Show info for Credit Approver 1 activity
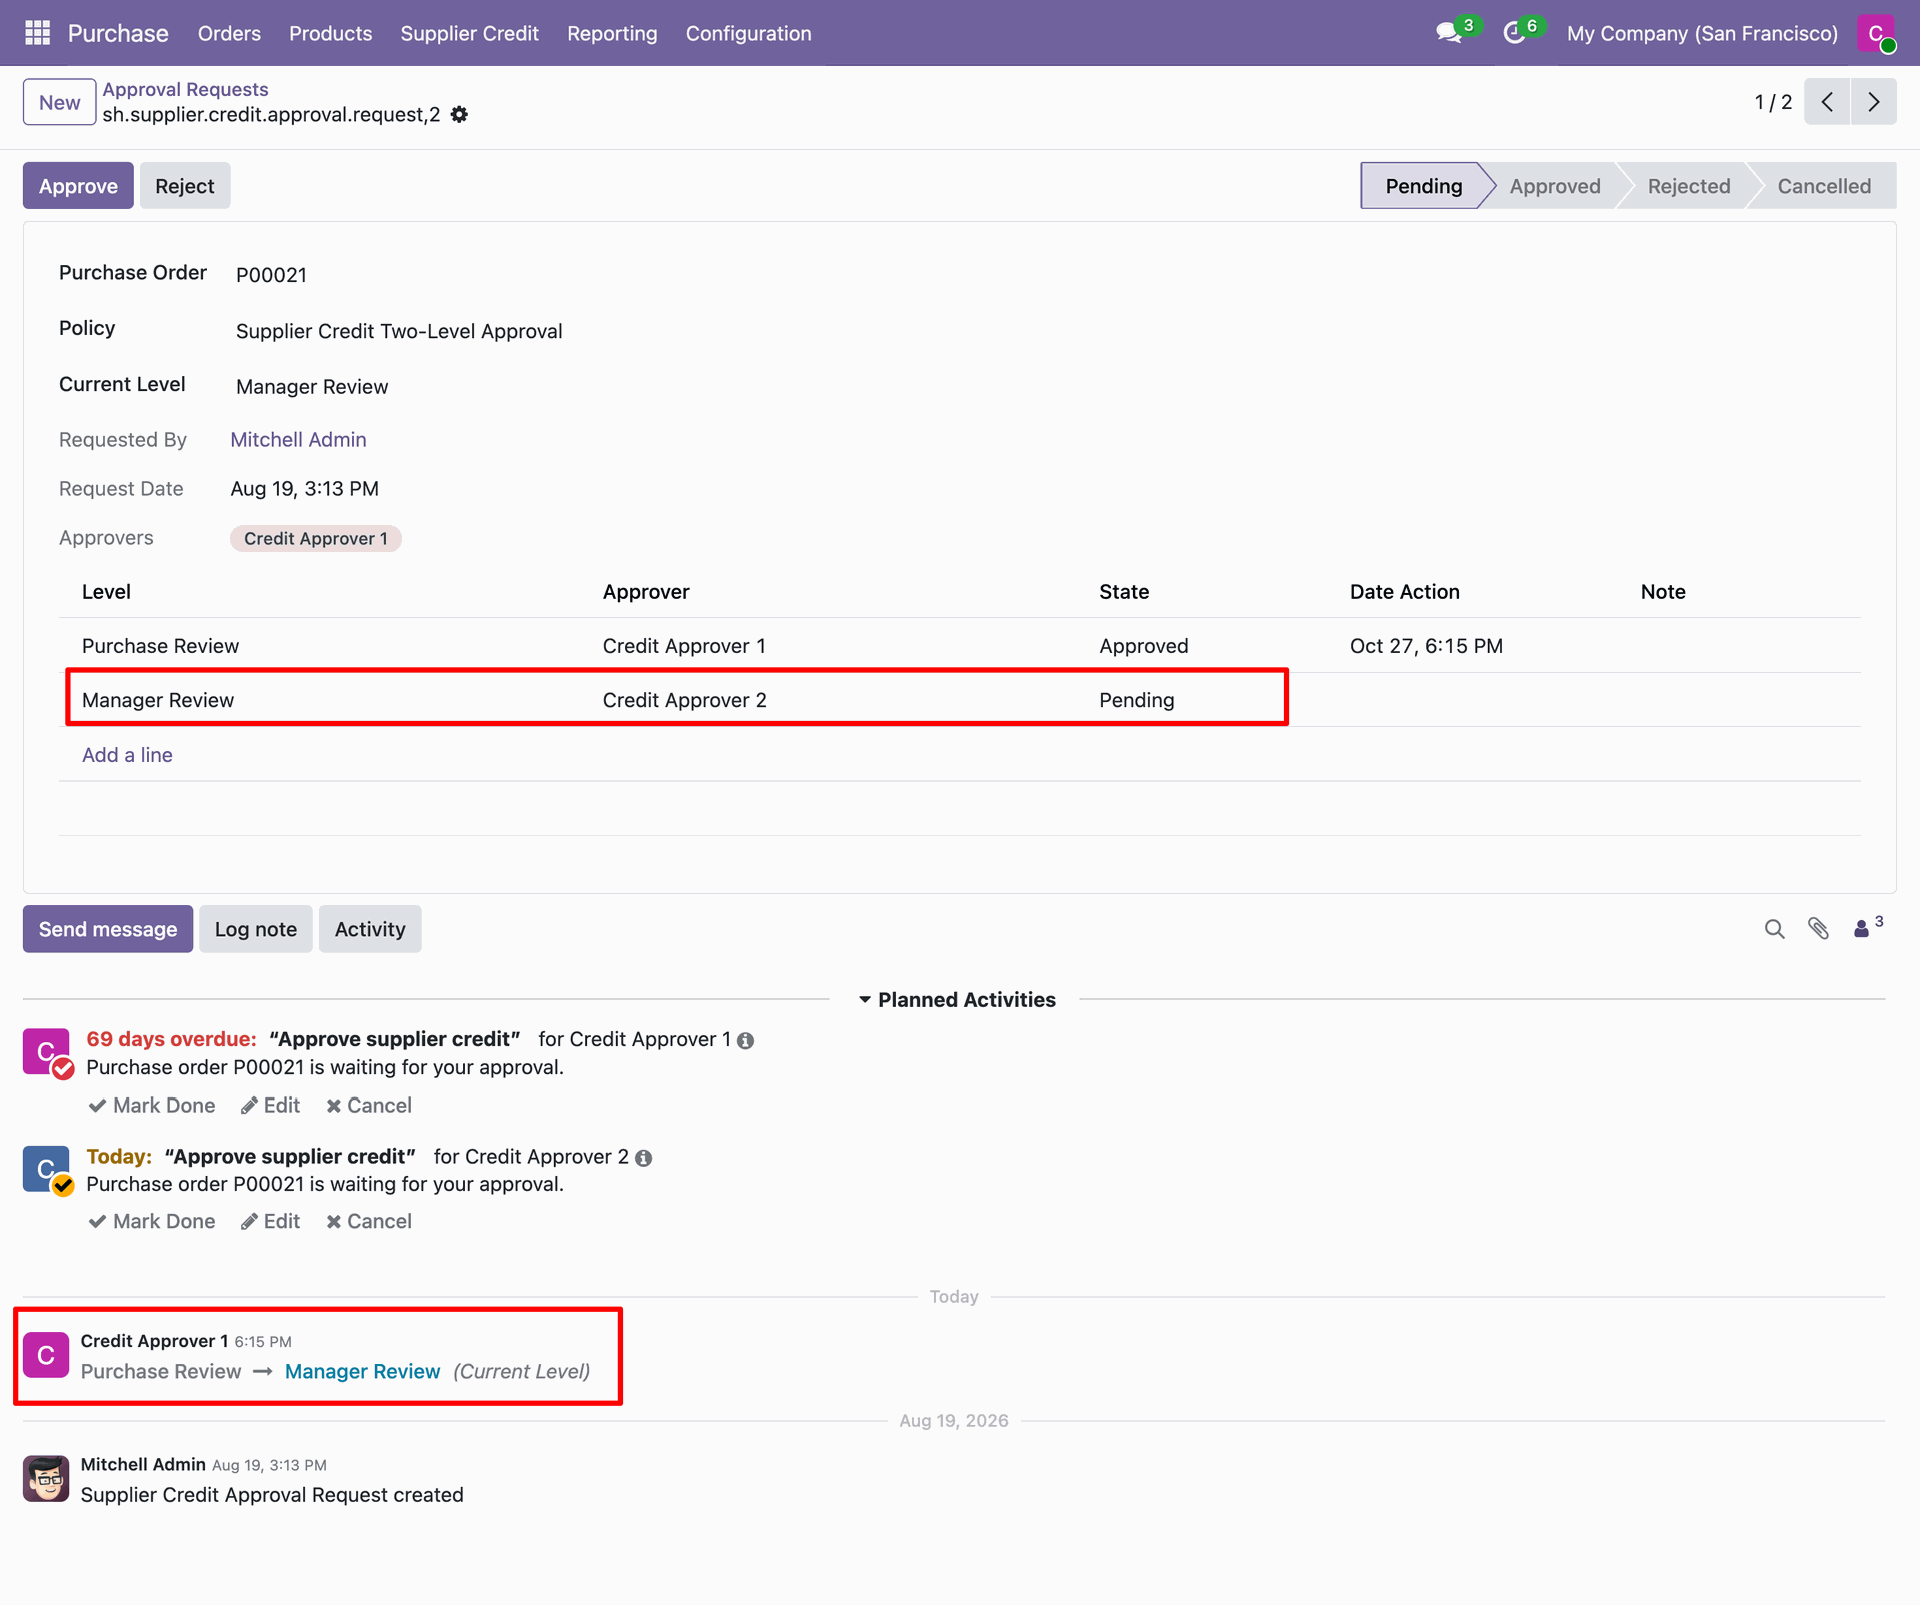Viewport: 1920px width, 1605px height. 745,1041
